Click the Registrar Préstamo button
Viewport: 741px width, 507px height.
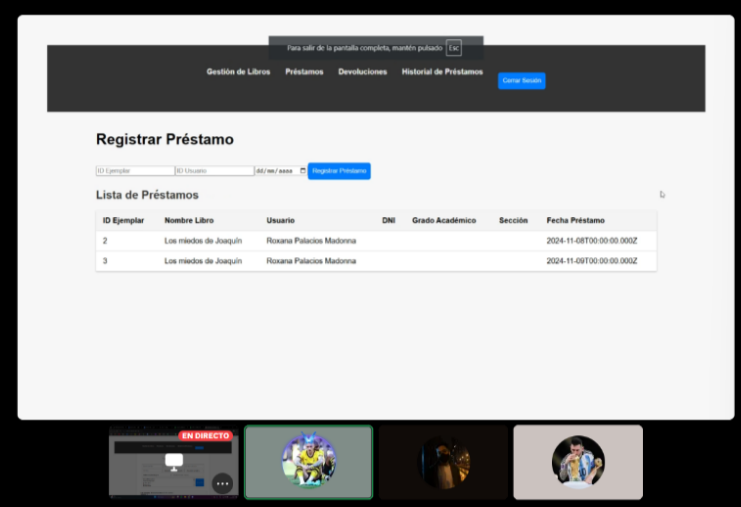point(339,171)
